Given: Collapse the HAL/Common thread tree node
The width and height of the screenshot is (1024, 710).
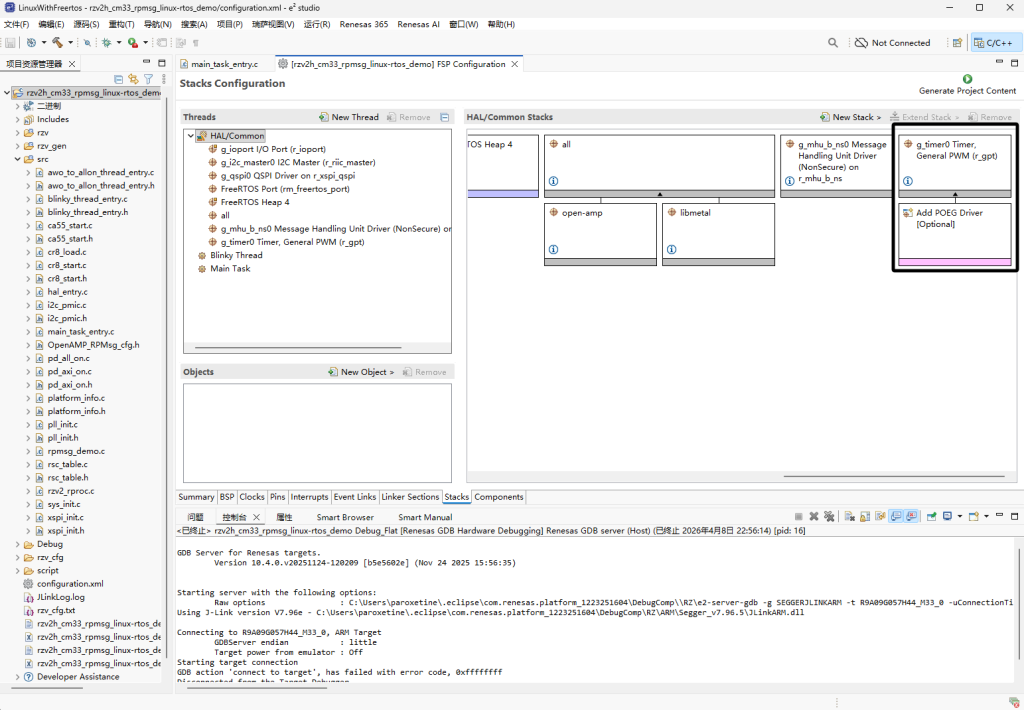Looking at the screenshot, I should 190,136.
